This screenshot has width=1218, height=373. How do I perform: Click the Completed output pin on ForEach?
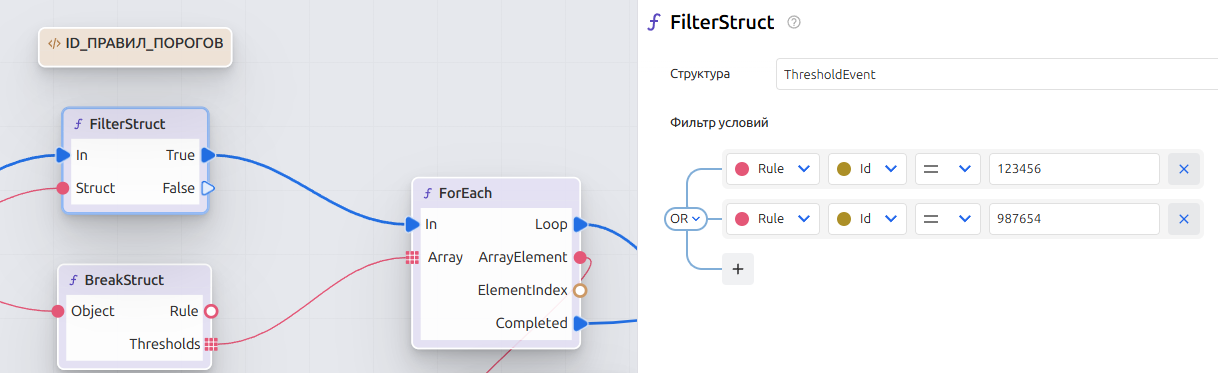tap(580, 323)
